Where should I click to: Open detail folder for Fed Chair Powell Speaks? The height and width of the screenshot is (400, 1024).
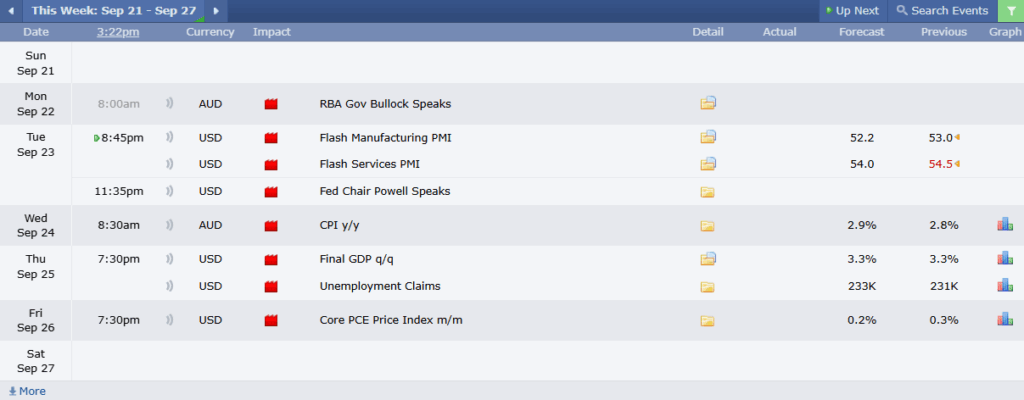(x=708, y=191)
